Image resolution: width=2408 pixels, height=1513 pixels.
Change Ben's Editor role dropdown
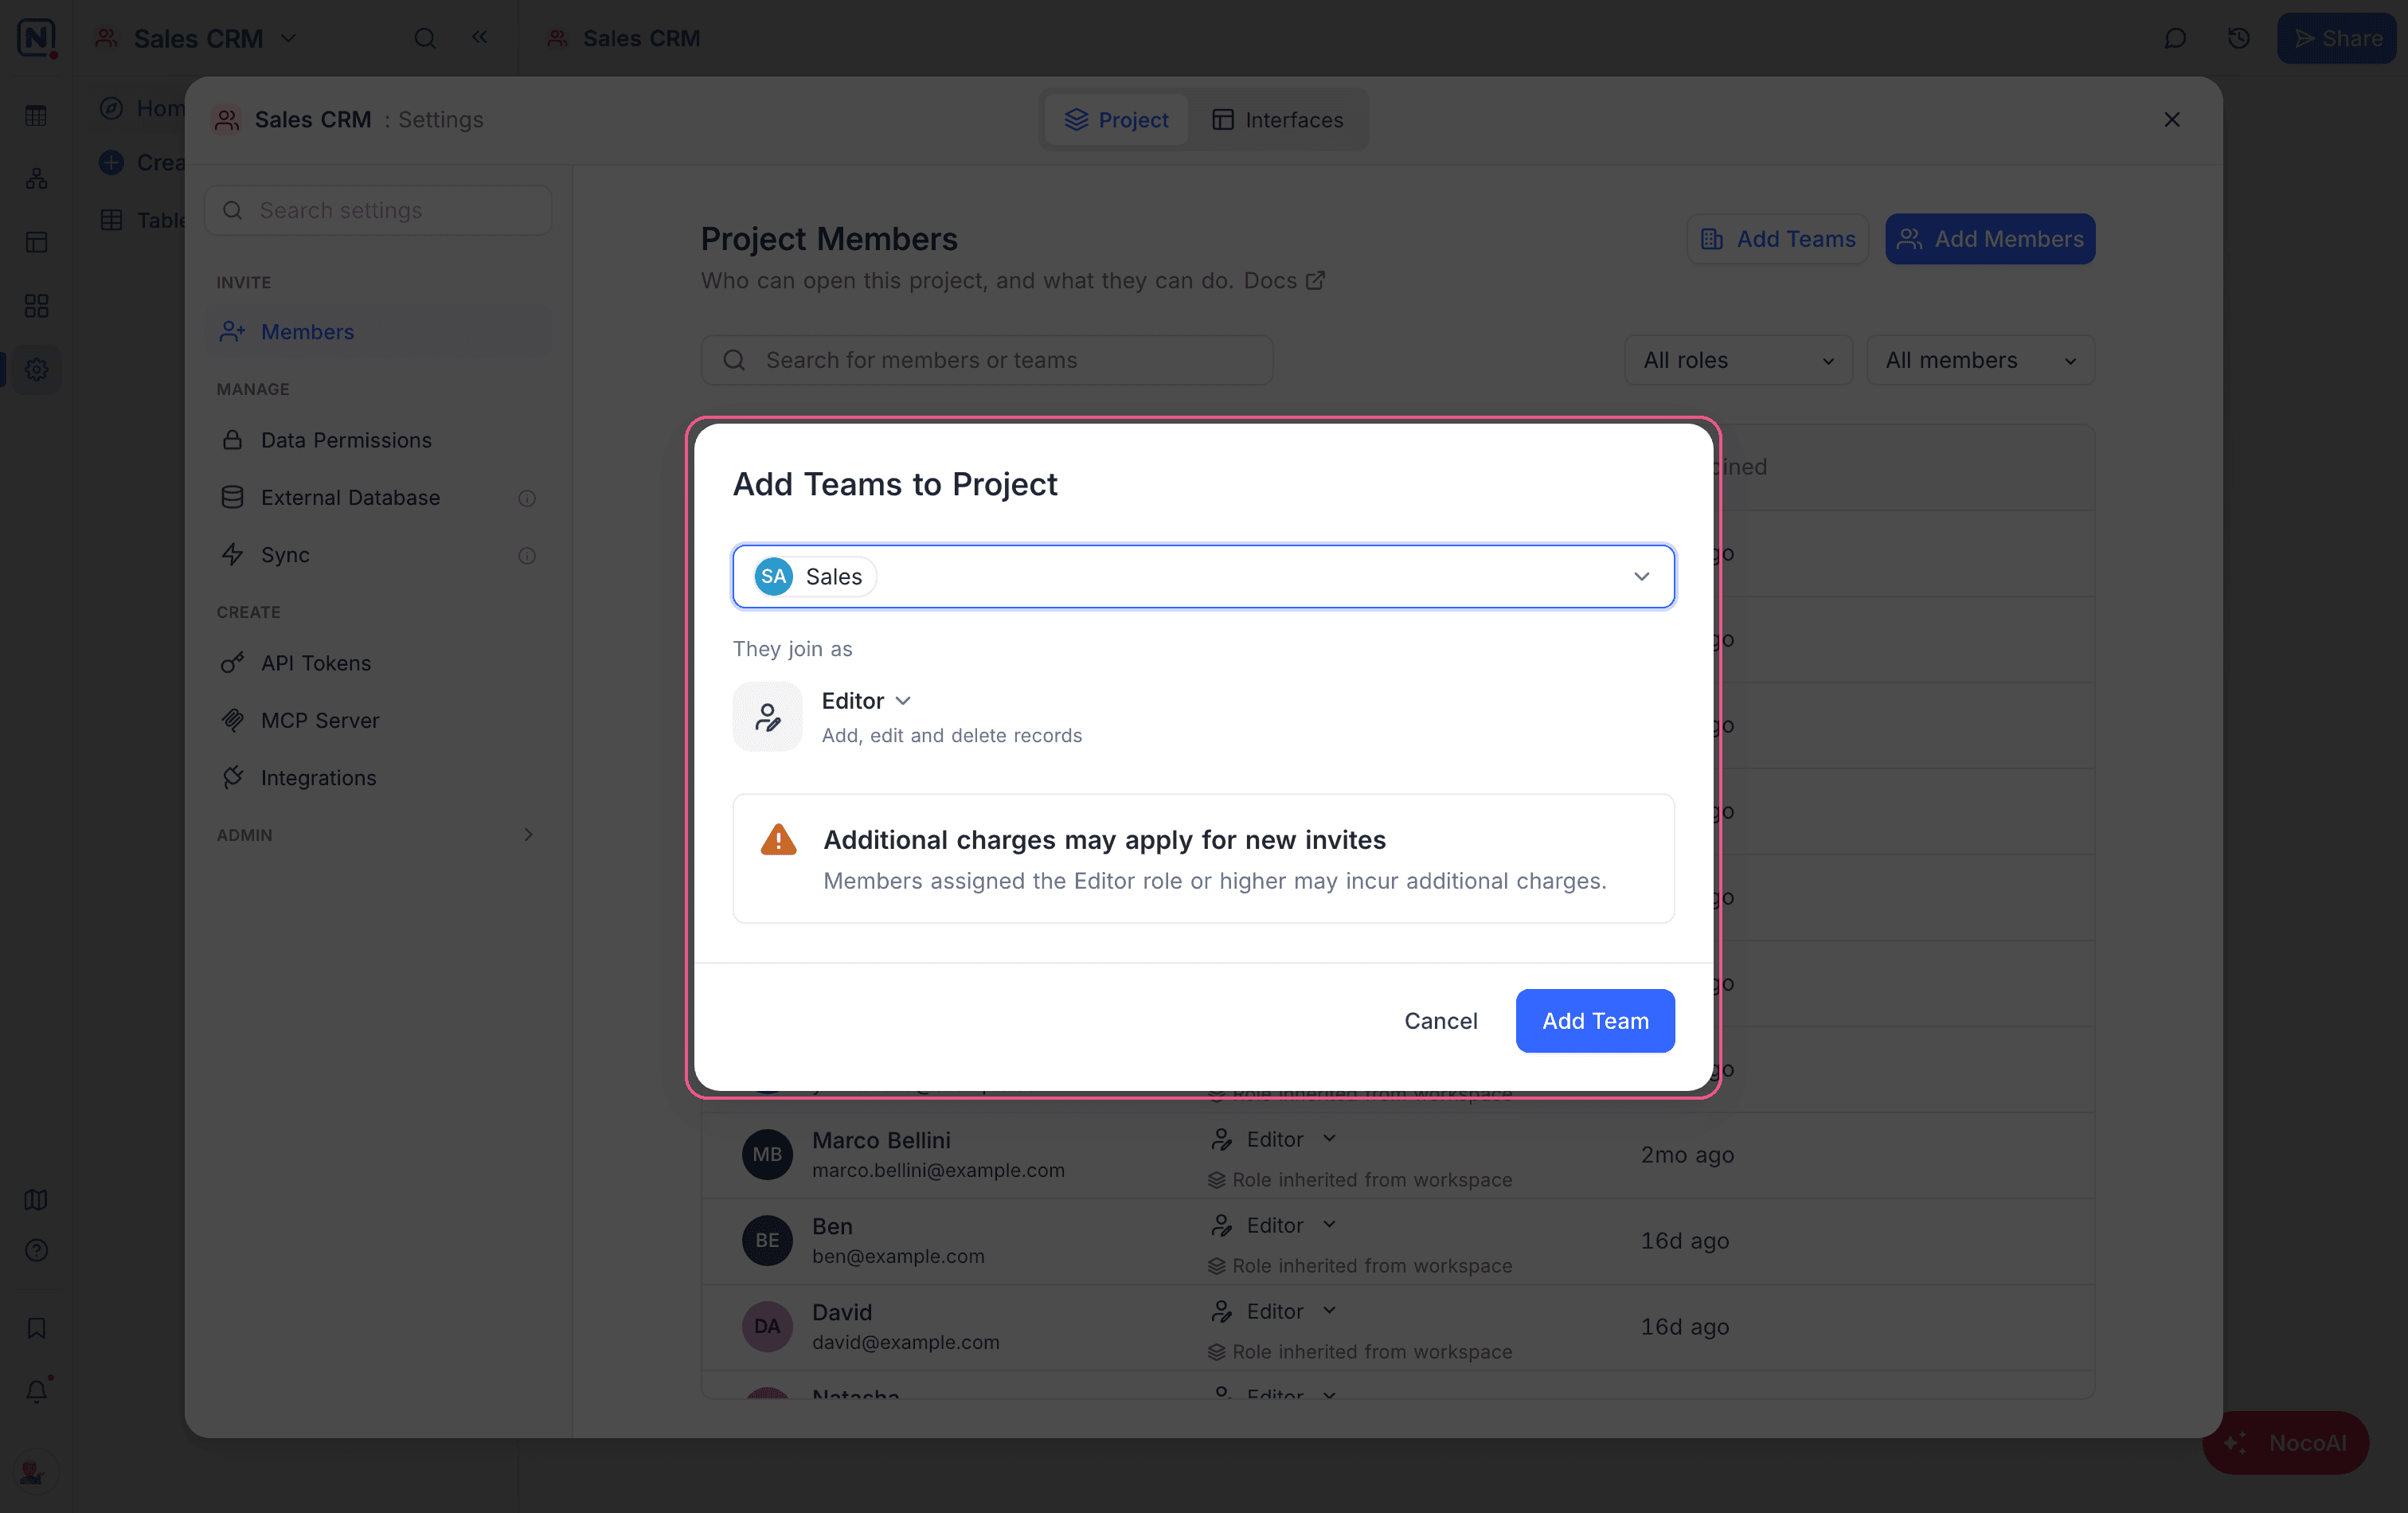pos(1273,1225)
